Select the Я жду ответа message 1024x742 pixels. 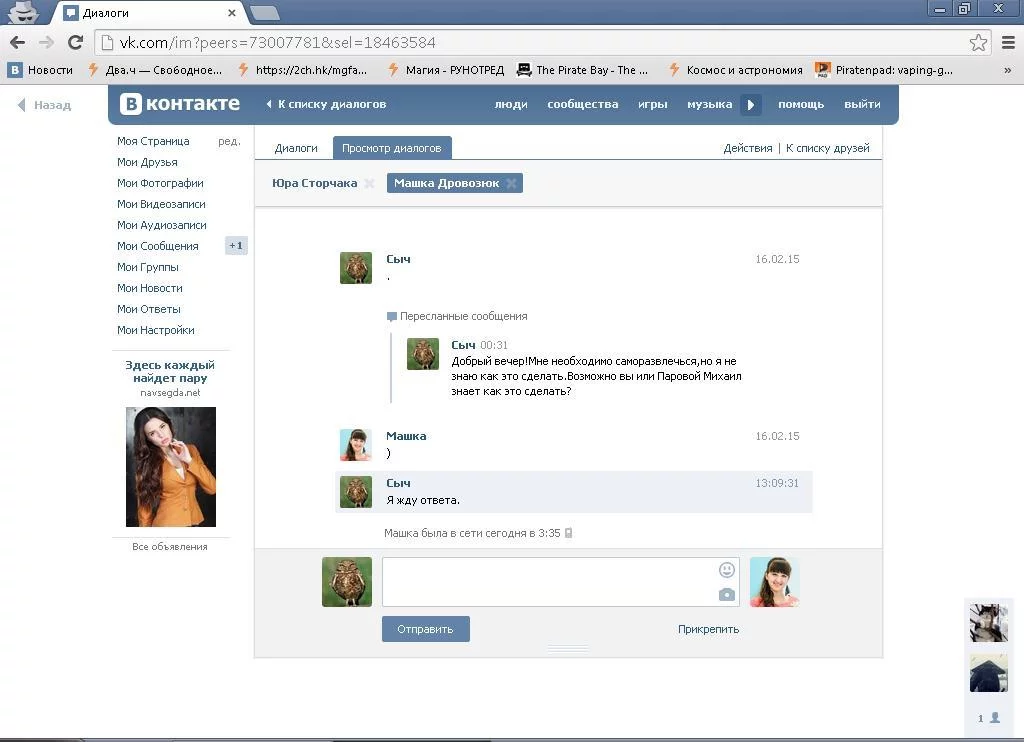[574, 492]
